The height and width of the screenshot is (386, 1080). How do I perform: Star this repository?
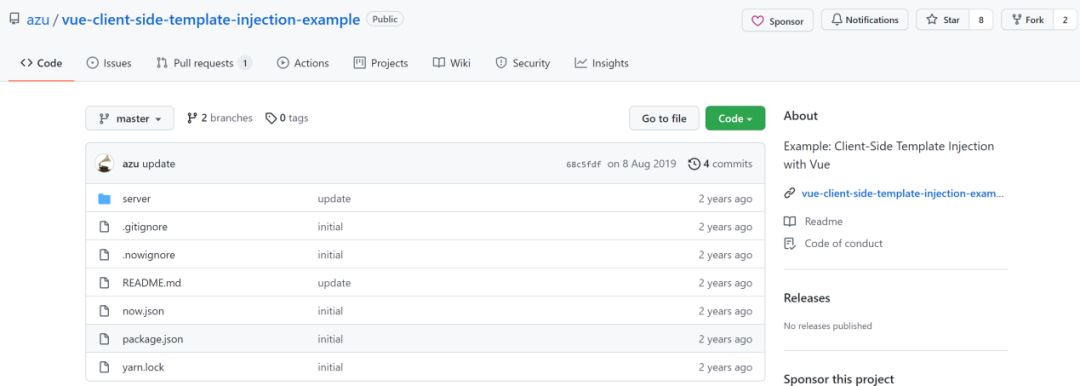point(943,20)
